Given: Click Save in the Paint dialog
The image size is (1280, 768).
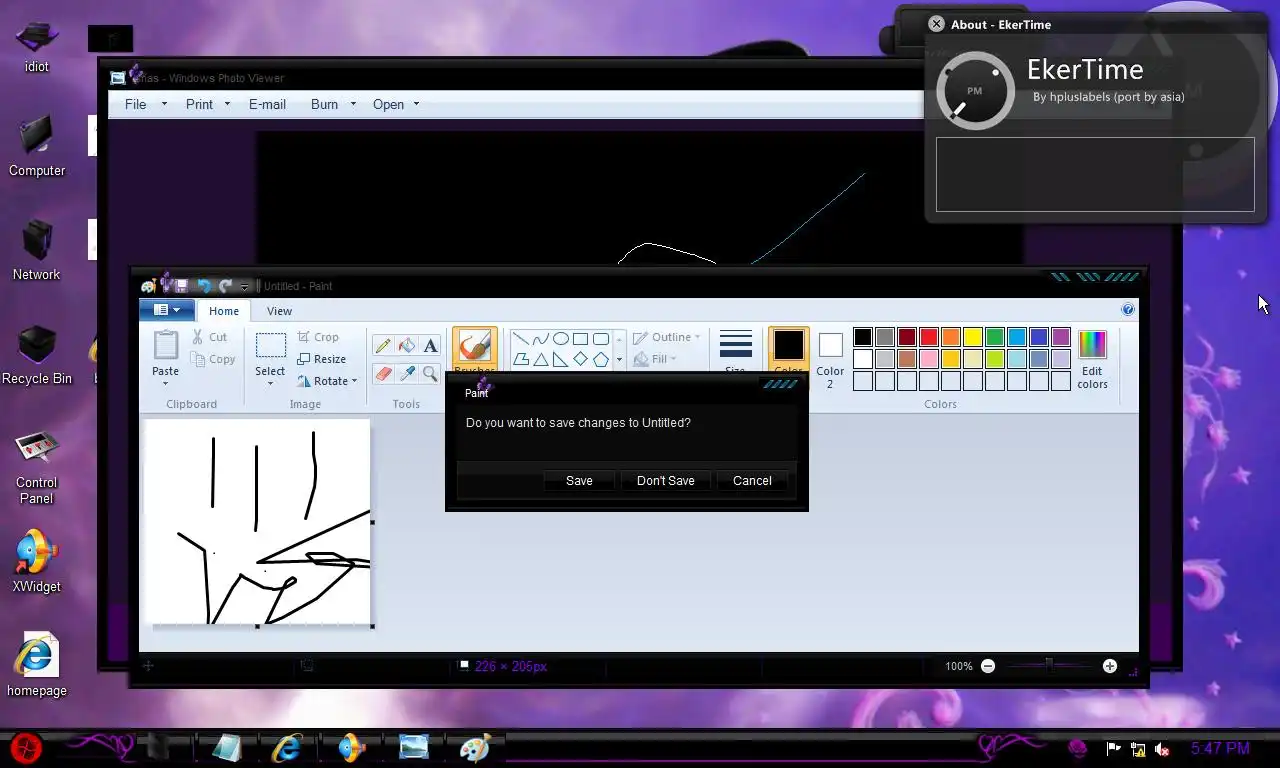Looking at the screenshot, I should 579,481.
